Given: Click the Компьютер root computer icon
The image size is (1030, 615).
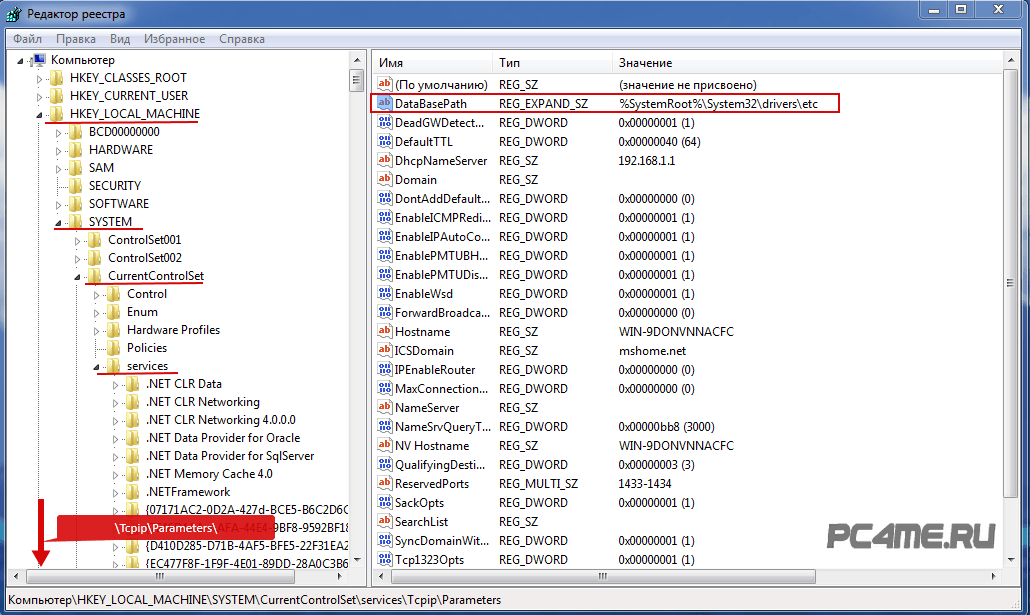Looking at the screenshot, I should (x=38, y=60).
